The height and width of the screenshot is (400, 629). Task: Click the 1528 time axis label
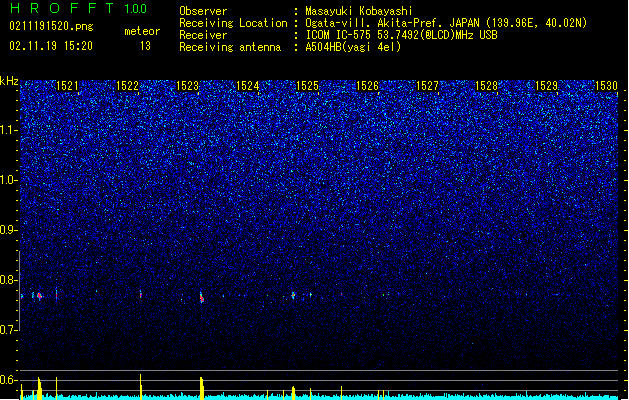click(486, 86)
